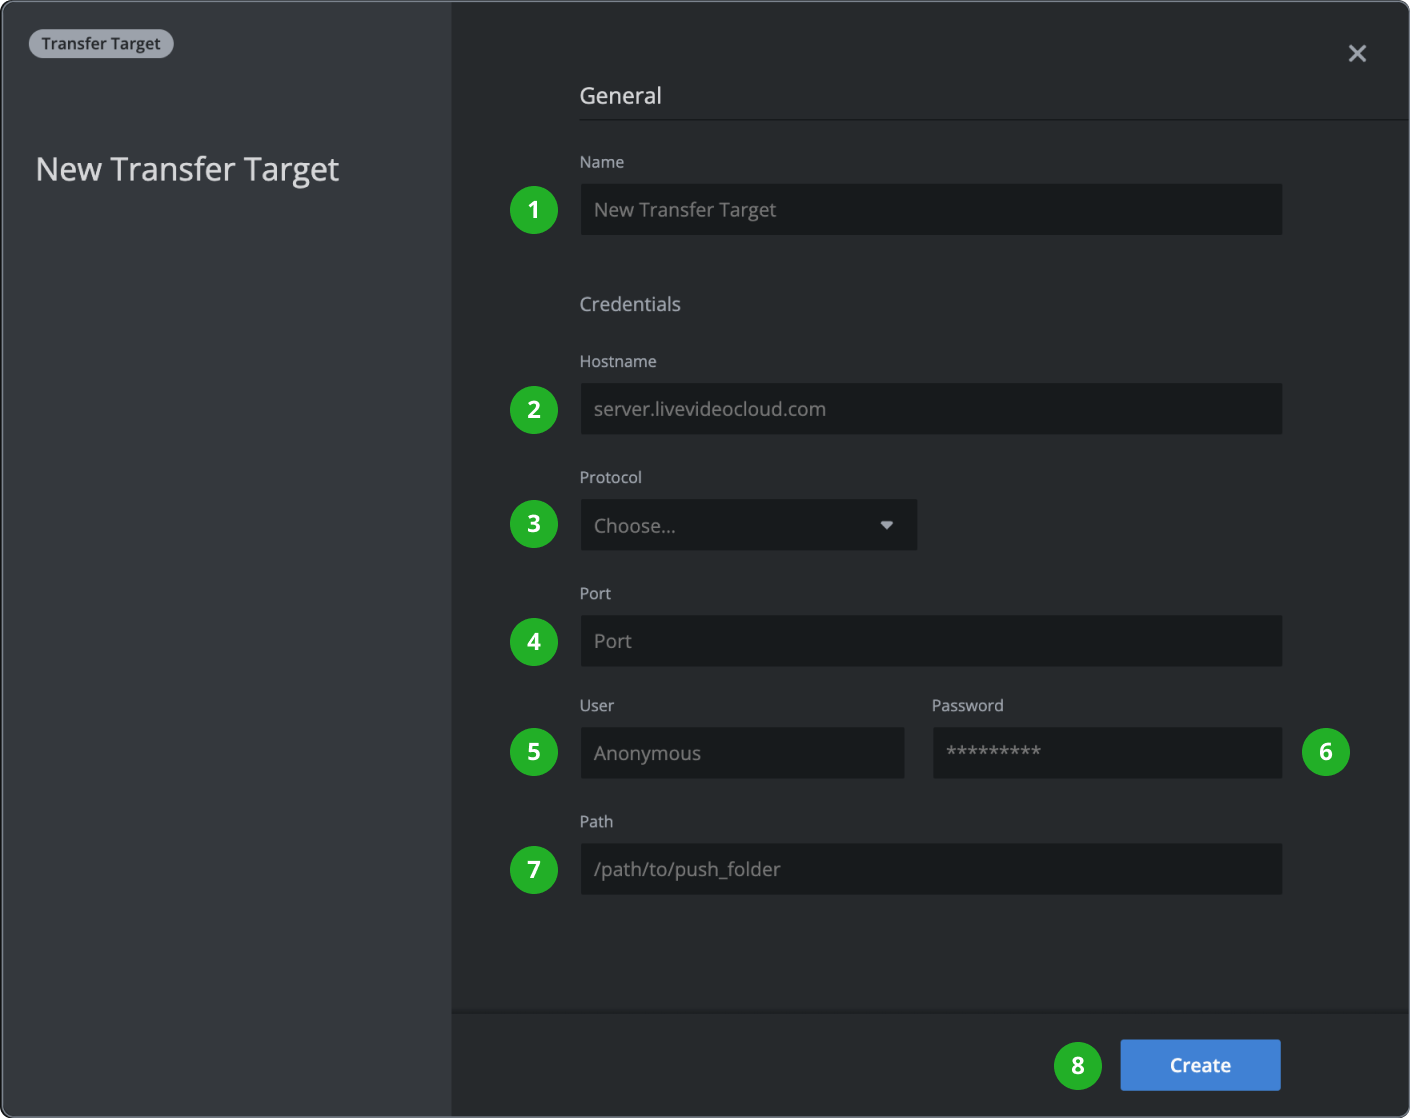1410x1118 pixels.
Task: Click the green number 7 marker
Action: pyautogui.click(x=534, y=870)
